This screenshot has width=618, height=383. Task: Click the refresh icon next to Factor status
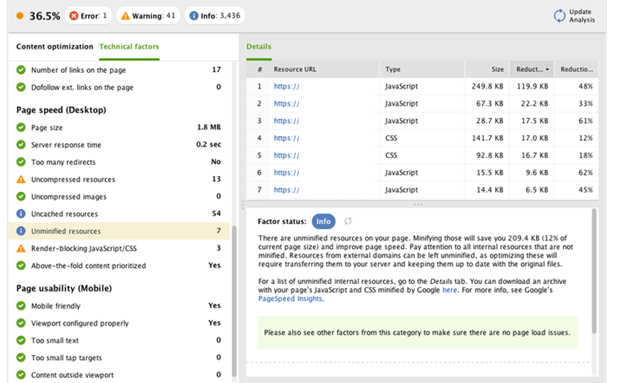[x=348, y=221]
